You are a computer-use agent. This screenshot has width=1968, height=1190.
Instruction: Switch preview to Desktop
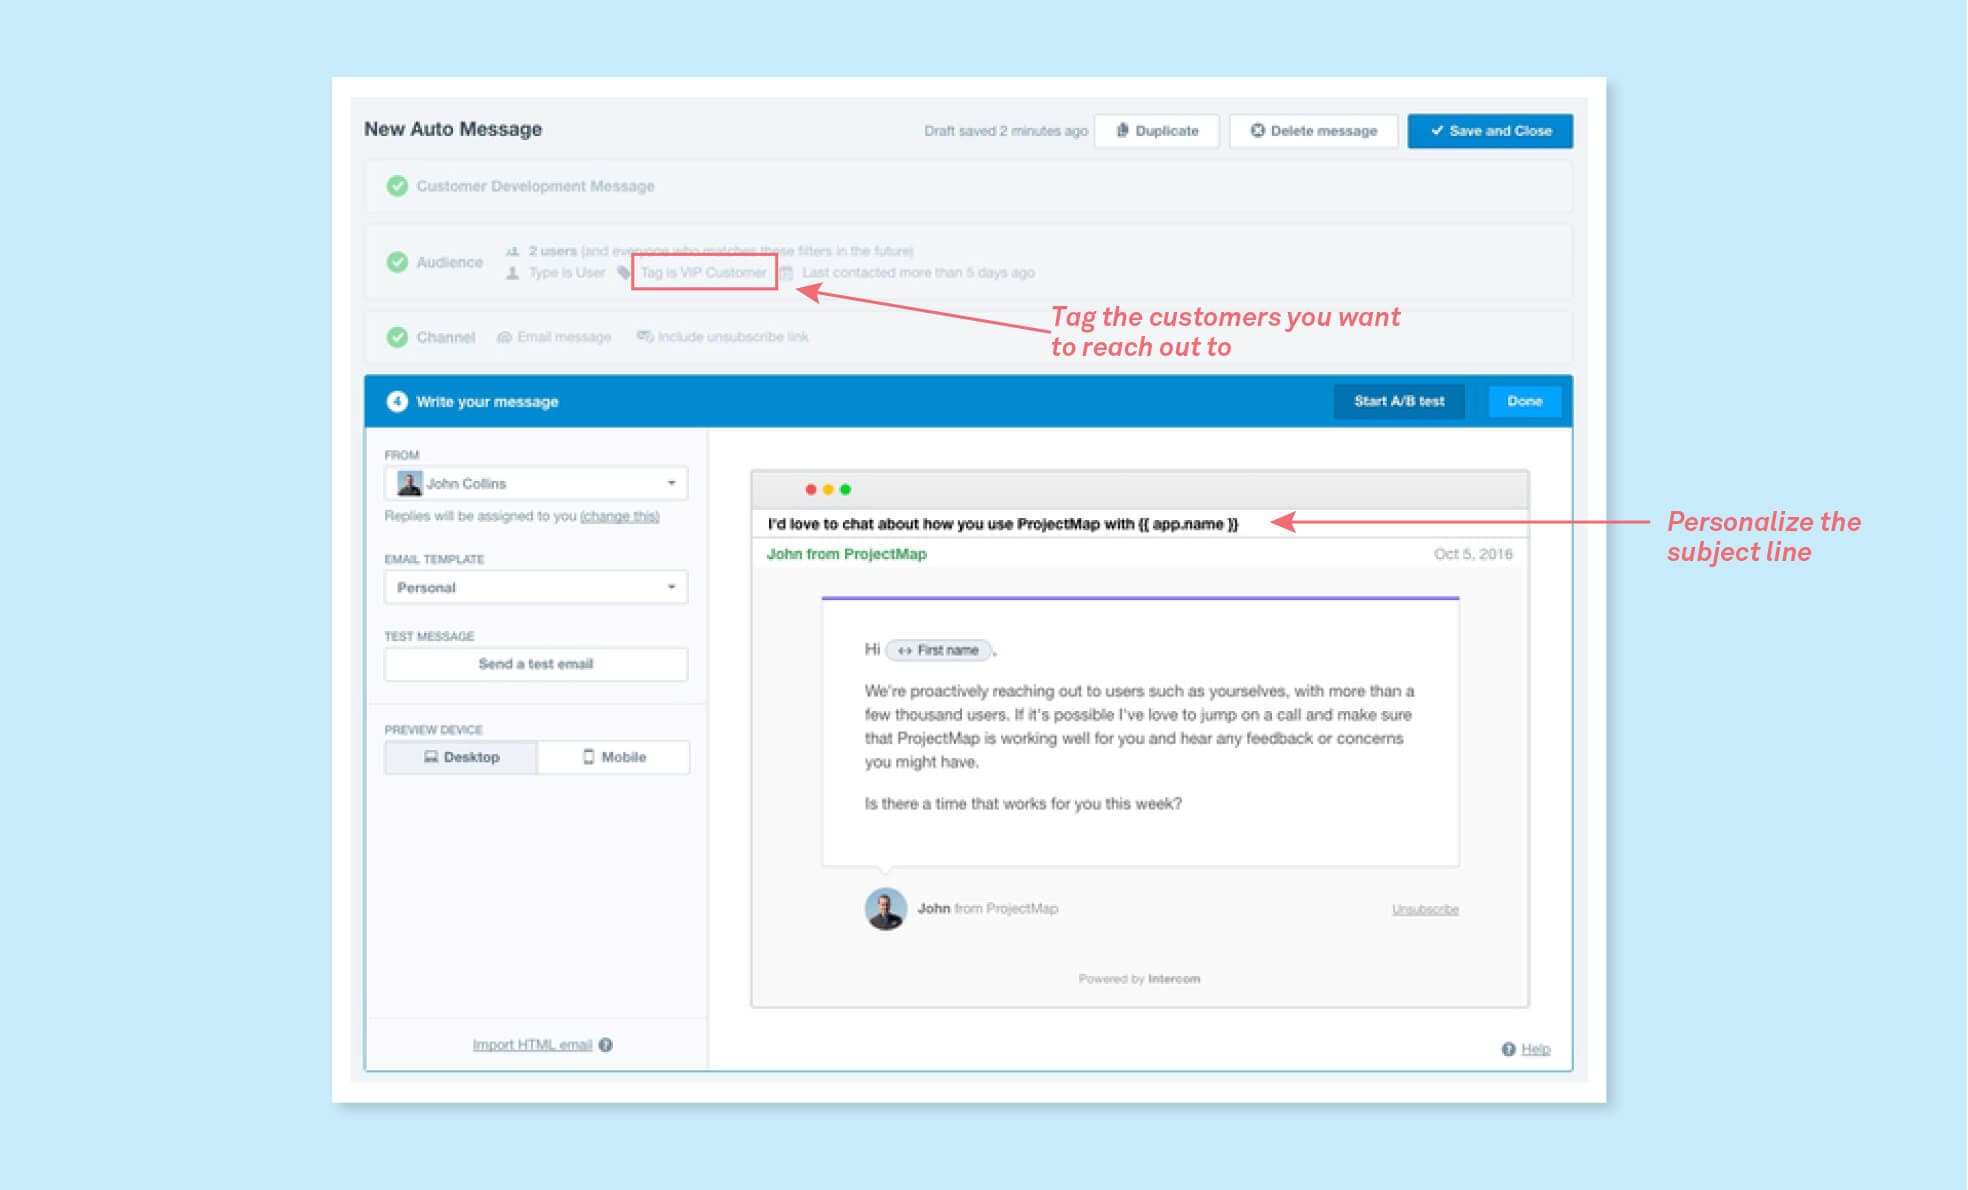461,757
